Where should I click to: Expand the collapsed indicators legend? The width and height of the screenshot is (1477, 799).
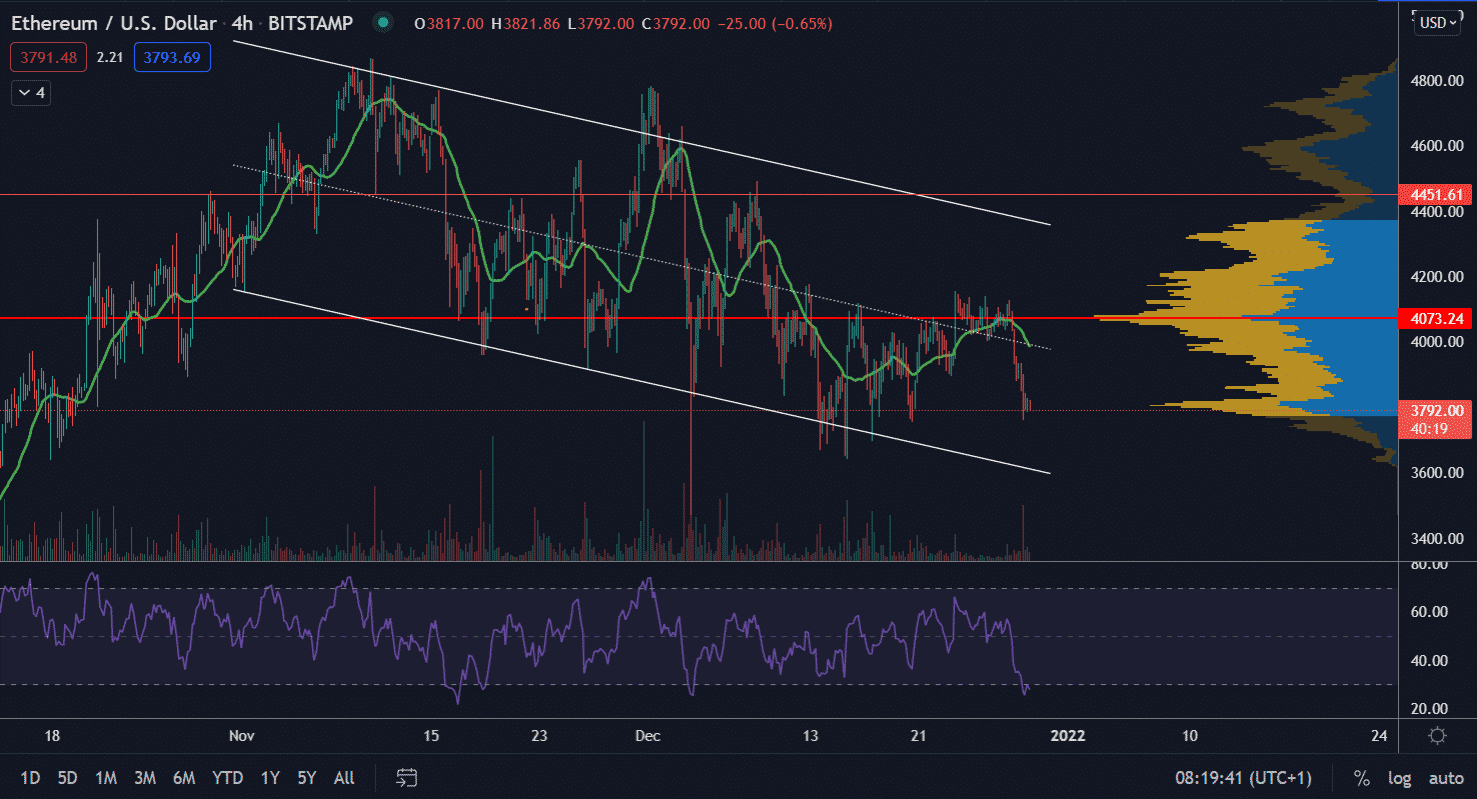[30, 93]
